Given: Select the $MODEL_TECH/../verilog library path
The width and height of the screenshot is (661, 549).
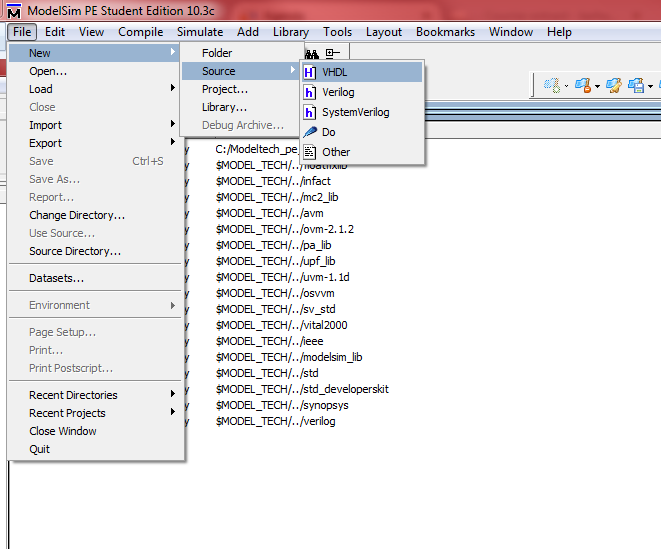Looking at the screenshot, I should pyautogui.click(x=276, y=422).
